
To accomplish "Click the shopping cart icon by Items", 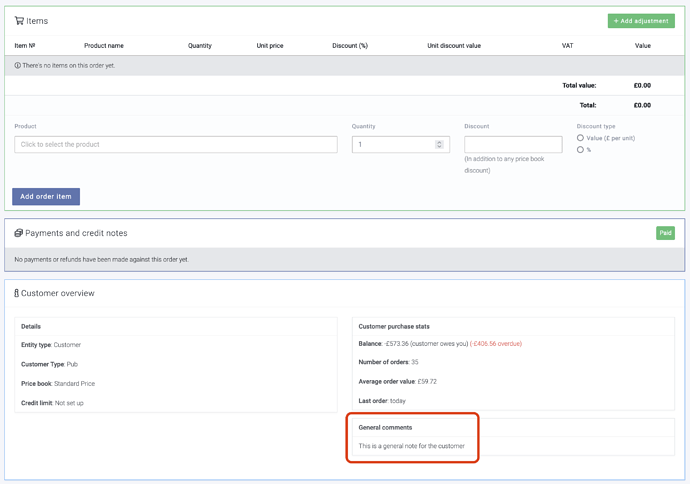I will pyautogui.click(x=19, y=21).
